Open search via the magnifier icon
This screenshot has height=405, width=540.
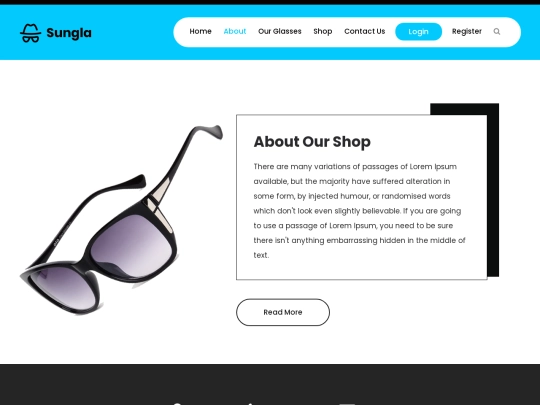[x=497, y=32]
